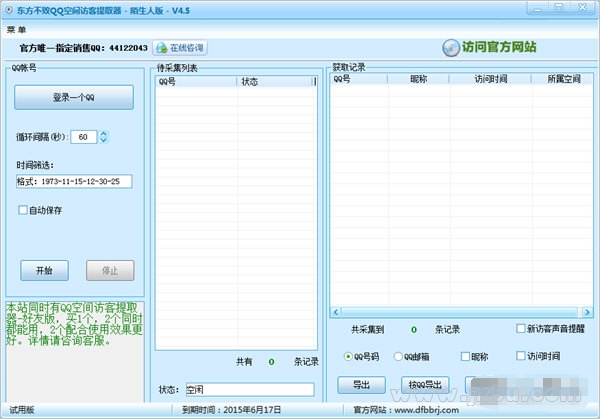Click the 按QQ导出 button

[425, 385]
